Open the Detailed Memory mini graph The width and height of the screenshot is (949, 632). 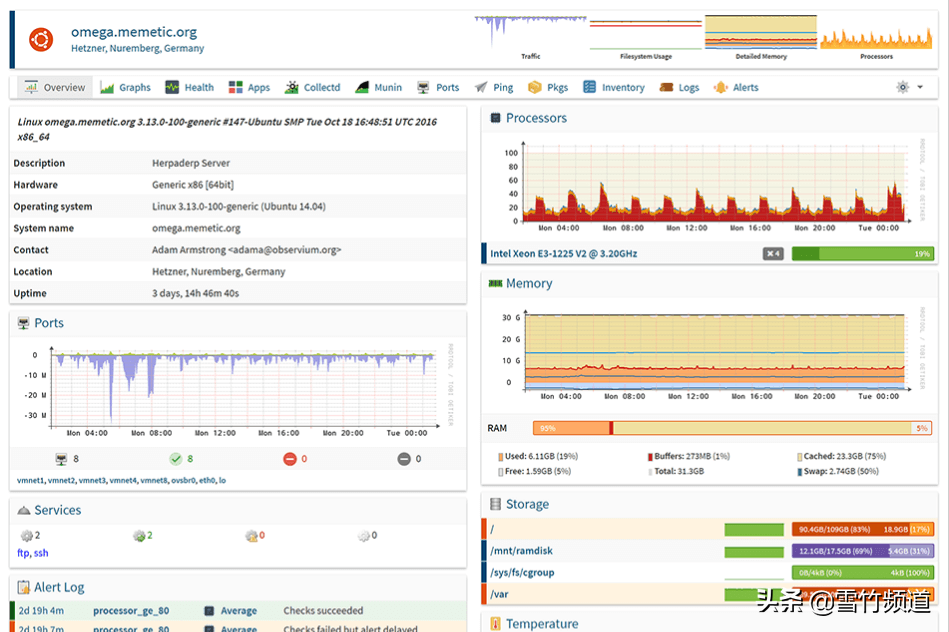click(760, 33)
